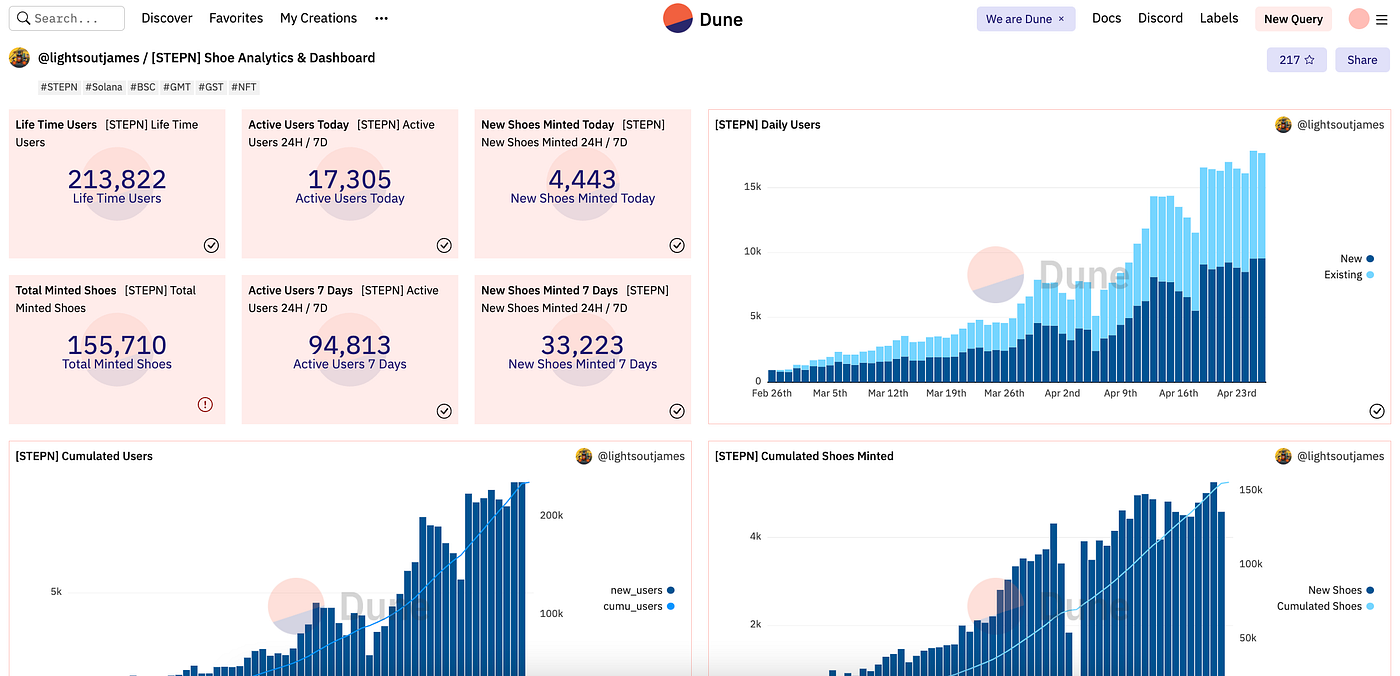Open the #GST tag
Screen dimensions: 1400x676
211,87
